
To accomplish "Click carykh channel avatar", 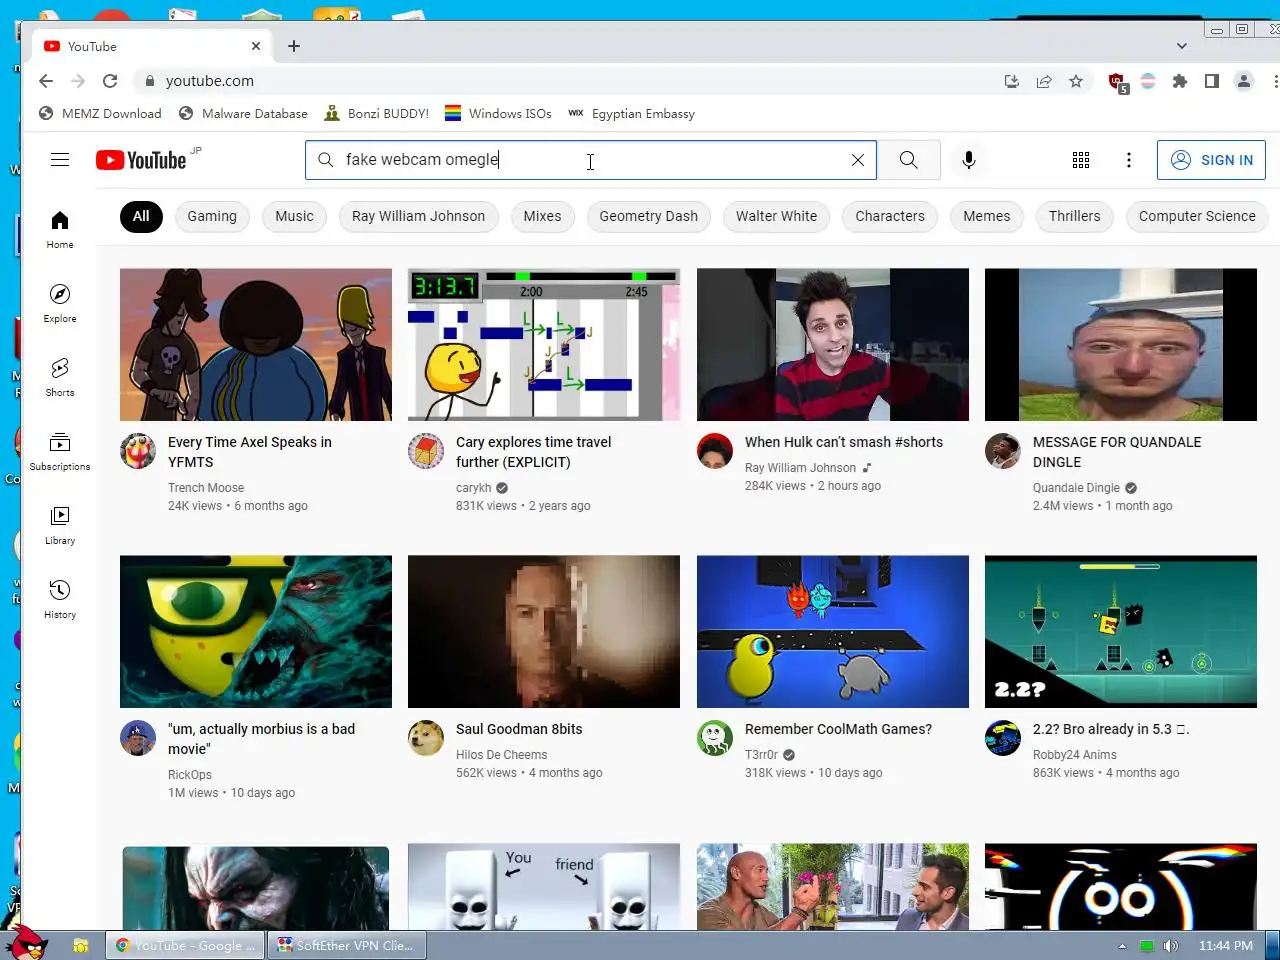I will (x=426, y=451).
